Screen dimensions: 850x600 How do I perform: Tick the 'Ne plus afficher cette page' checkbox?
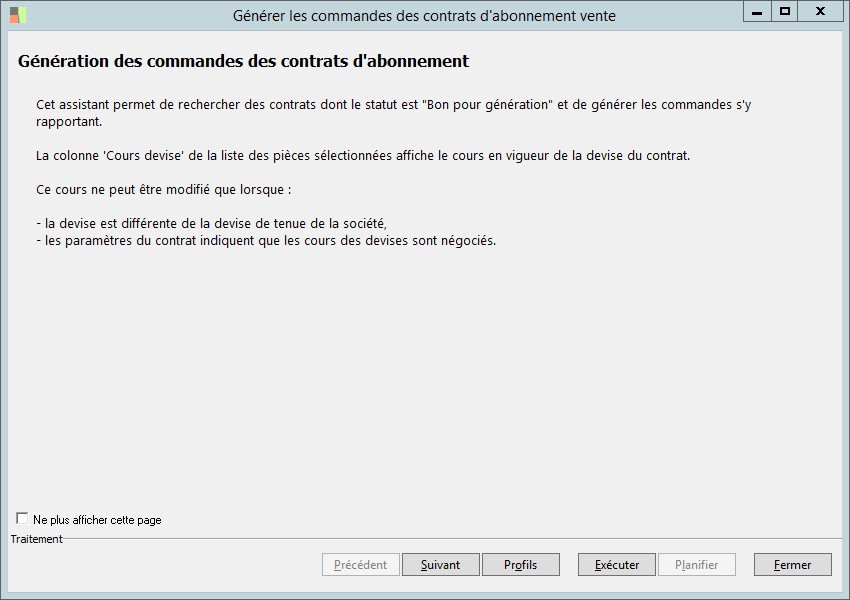(23, 519)
